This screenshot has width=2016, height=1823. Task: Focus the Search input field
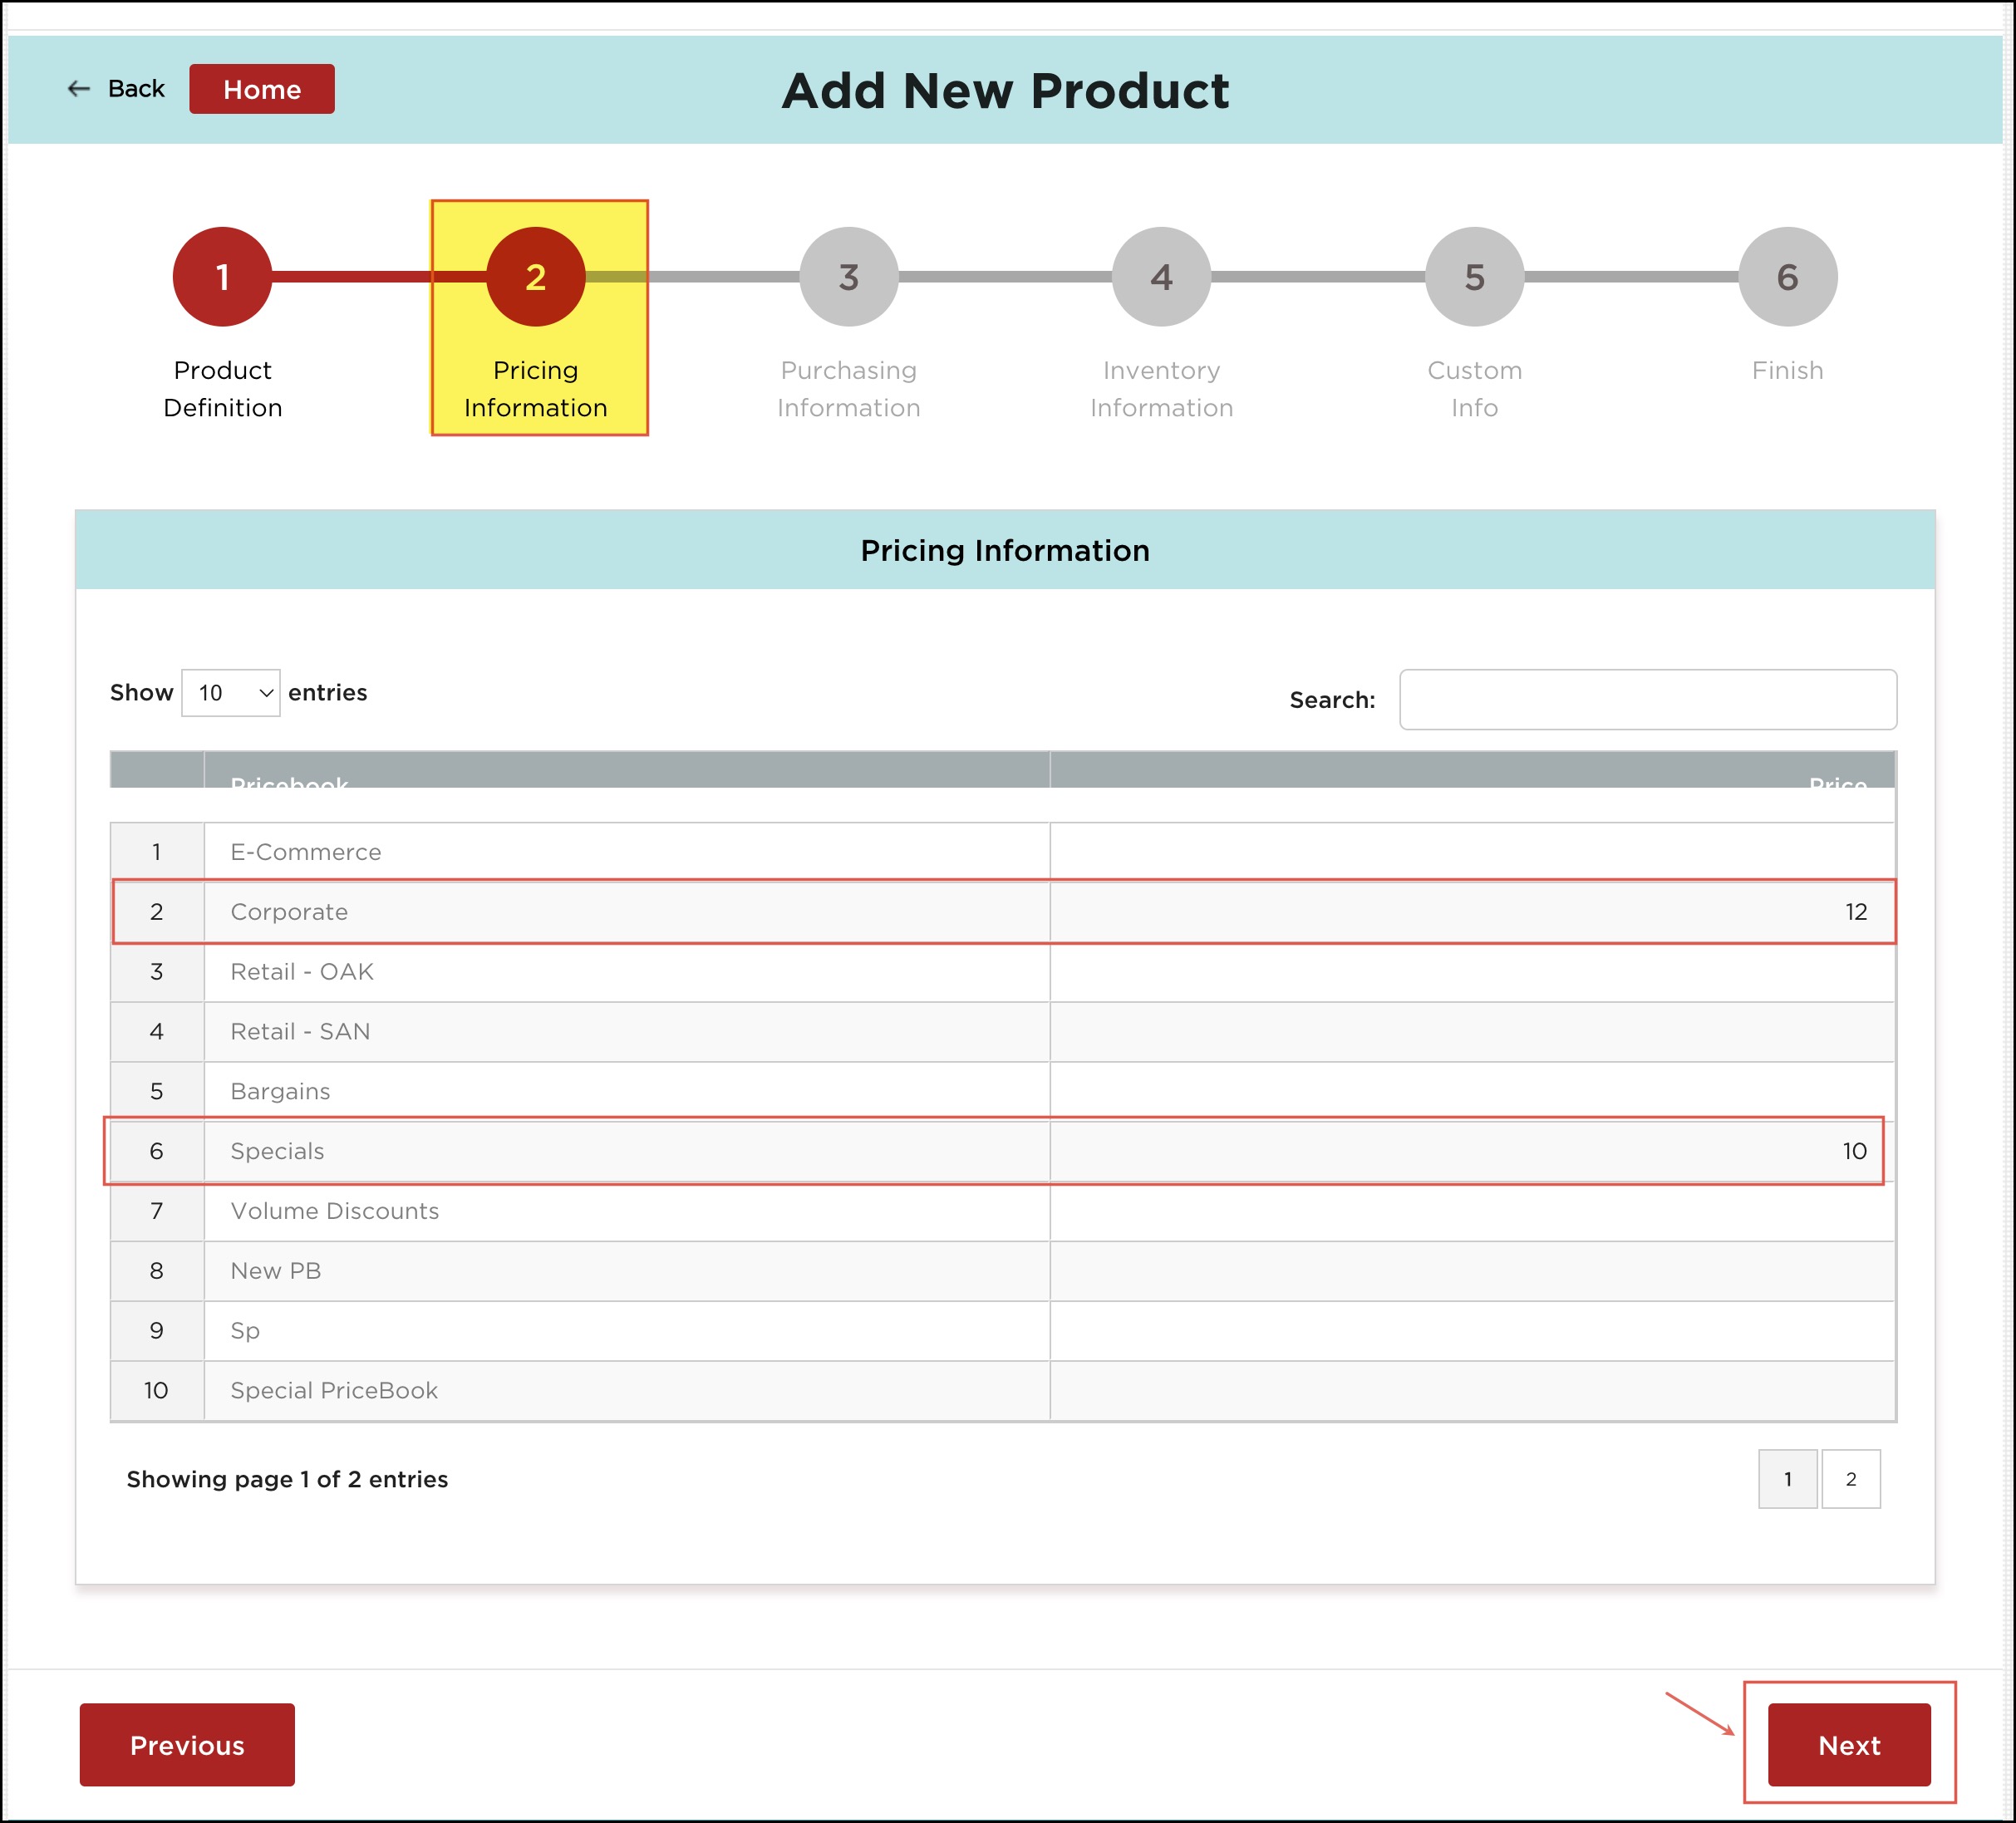click(1647, 700)
